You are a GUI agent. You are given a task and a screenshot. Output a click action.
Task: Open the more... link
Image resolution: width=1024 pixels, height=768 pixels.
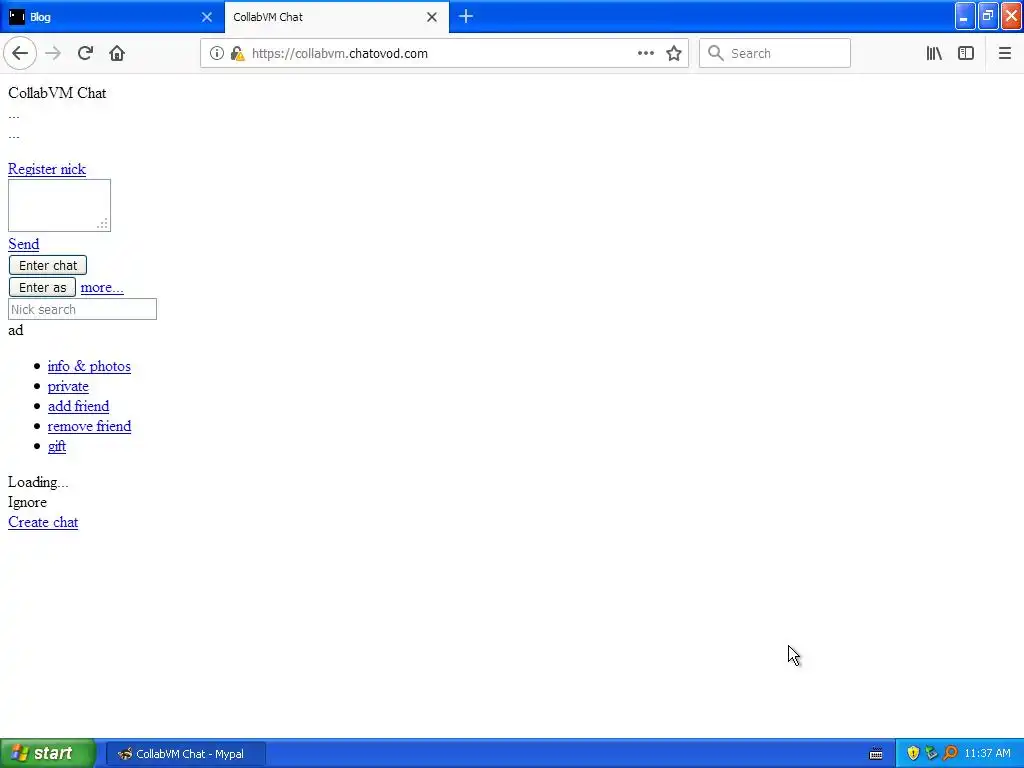point(102,287)
